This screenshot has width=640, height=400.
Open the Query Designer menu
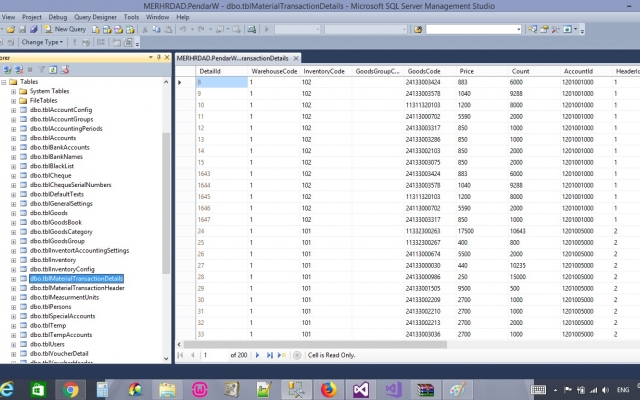[x=95, y=17]
